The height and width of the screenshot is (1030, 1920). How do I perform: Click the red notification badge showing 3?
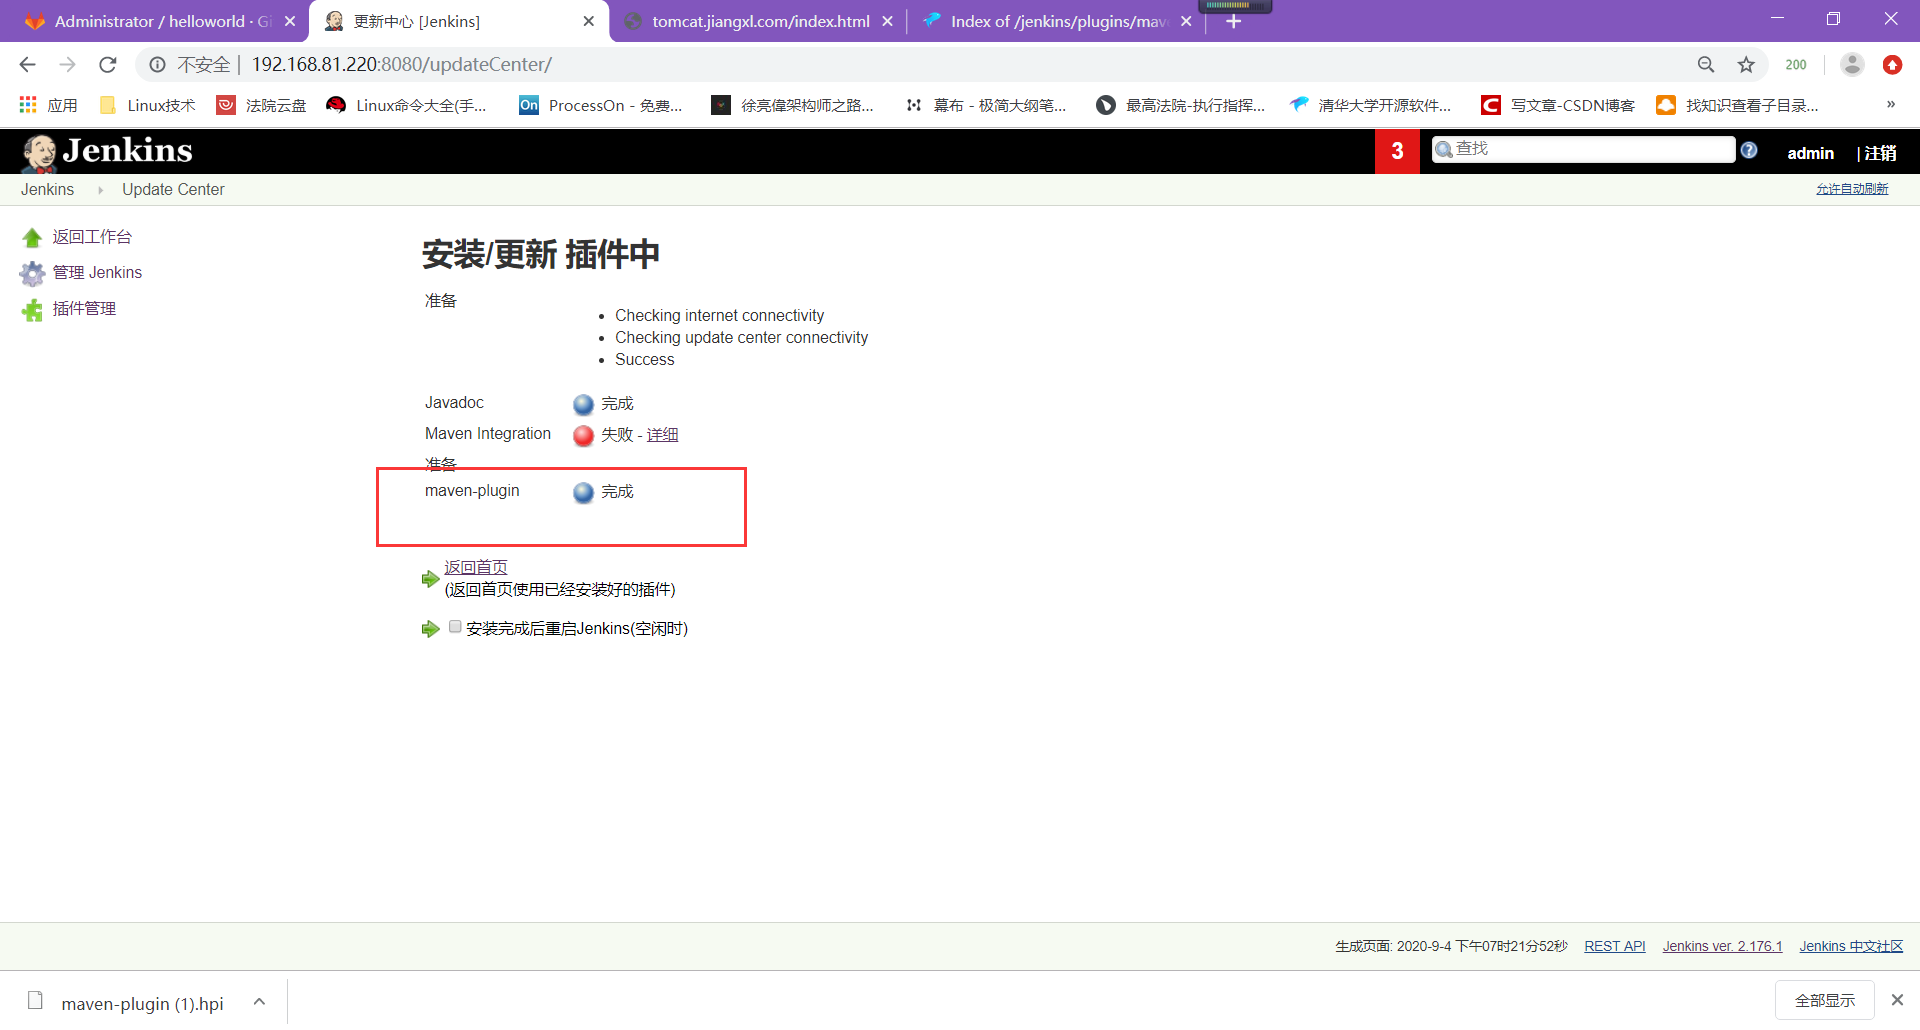point(1396,151)
